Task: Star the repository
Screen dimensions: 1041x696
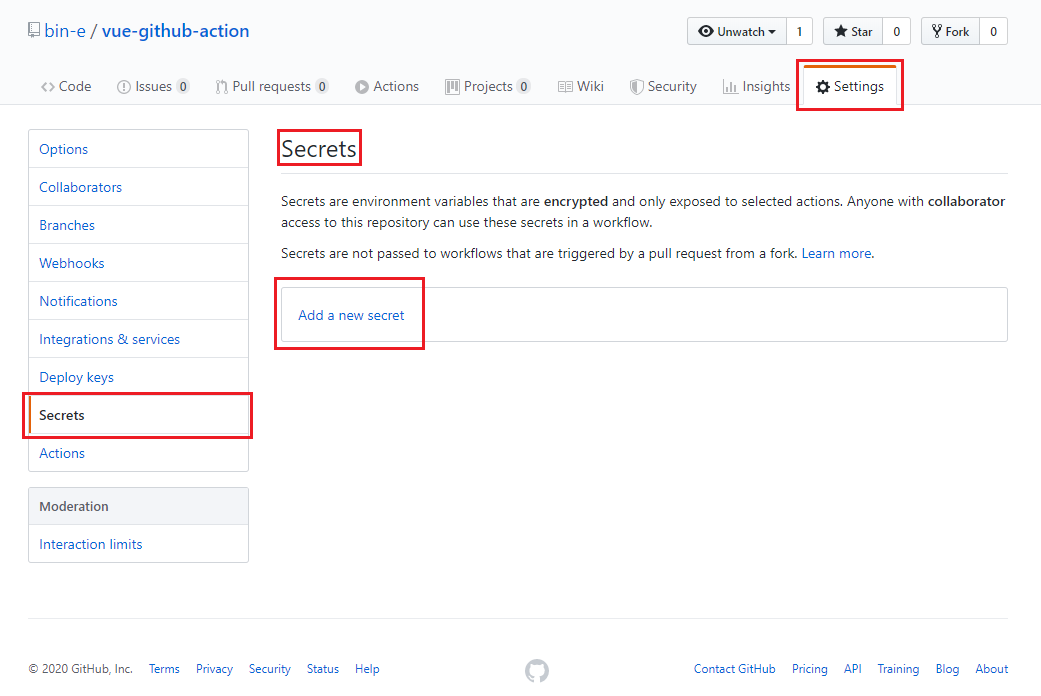Action: pos(853,31)
